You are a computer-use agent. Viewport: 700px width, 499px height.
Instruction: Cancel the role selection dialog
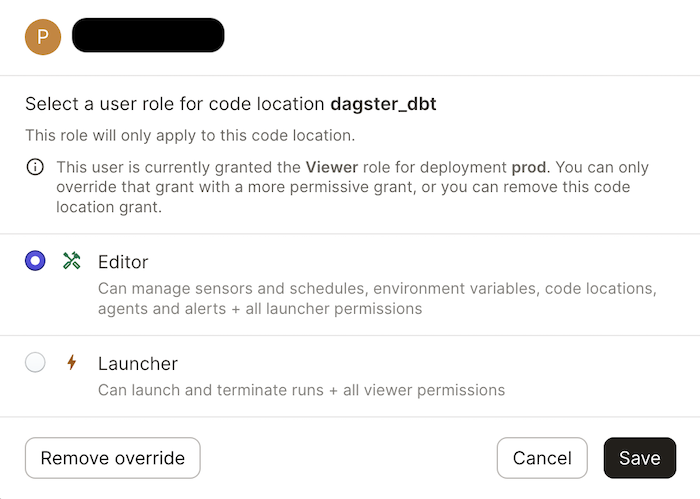(x=542, y=458)
